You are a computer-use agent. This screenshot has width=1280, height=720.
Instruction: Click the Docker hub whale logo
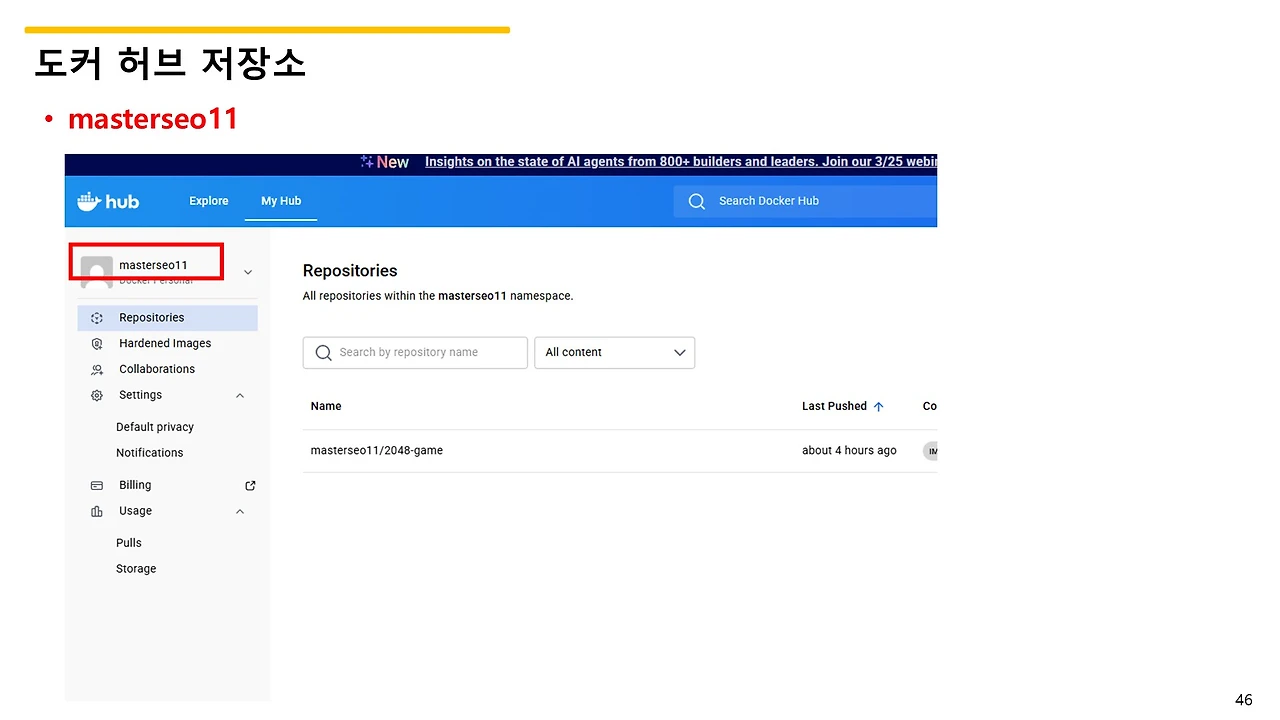108,201
